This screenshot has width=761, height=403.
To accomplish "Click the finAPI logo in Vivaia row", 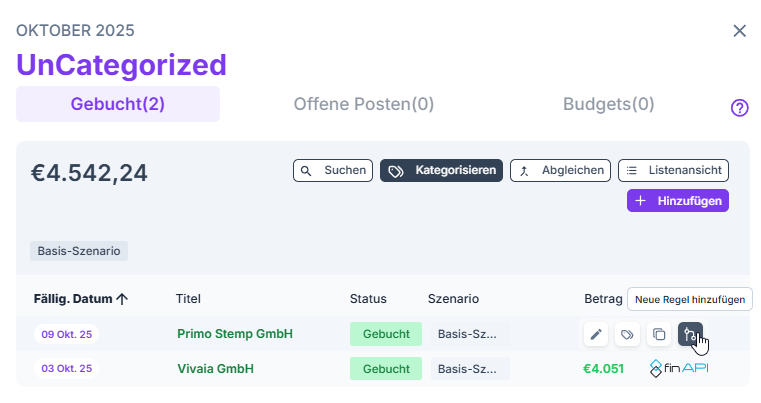I will 679,368.
